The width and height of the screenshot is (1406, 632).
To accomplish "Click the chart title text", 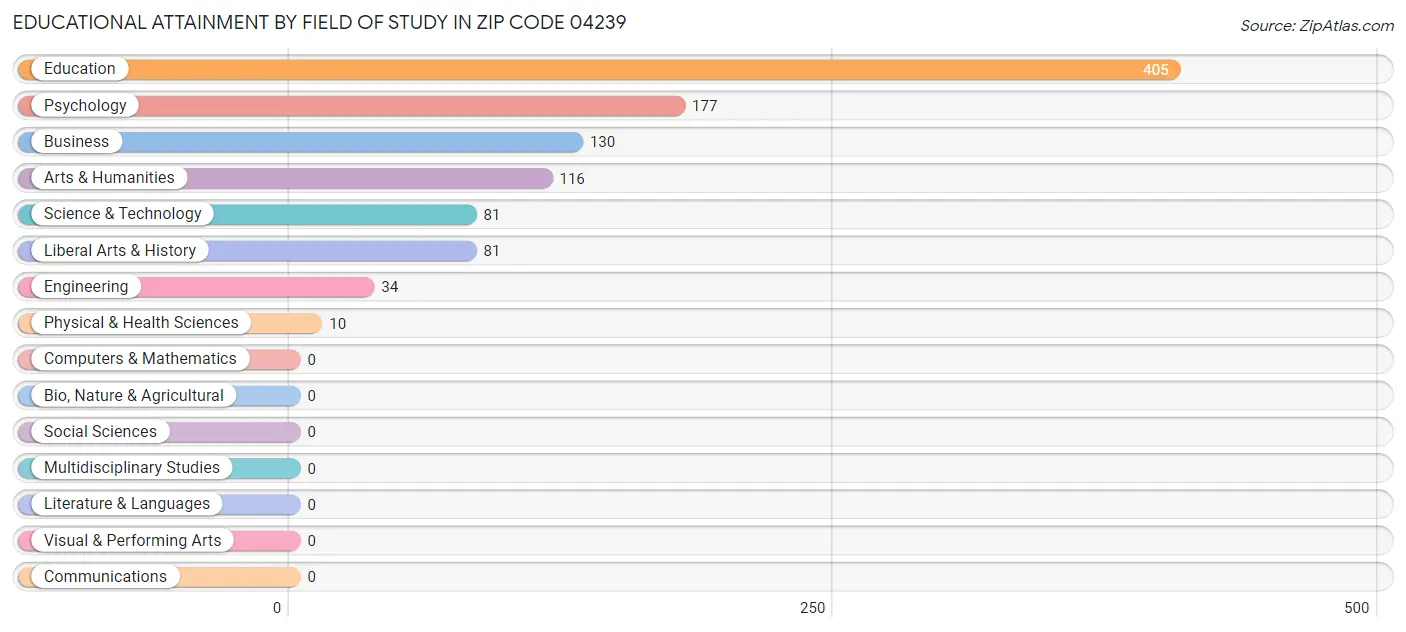I will pyautogui.click(x=320, y=22).
